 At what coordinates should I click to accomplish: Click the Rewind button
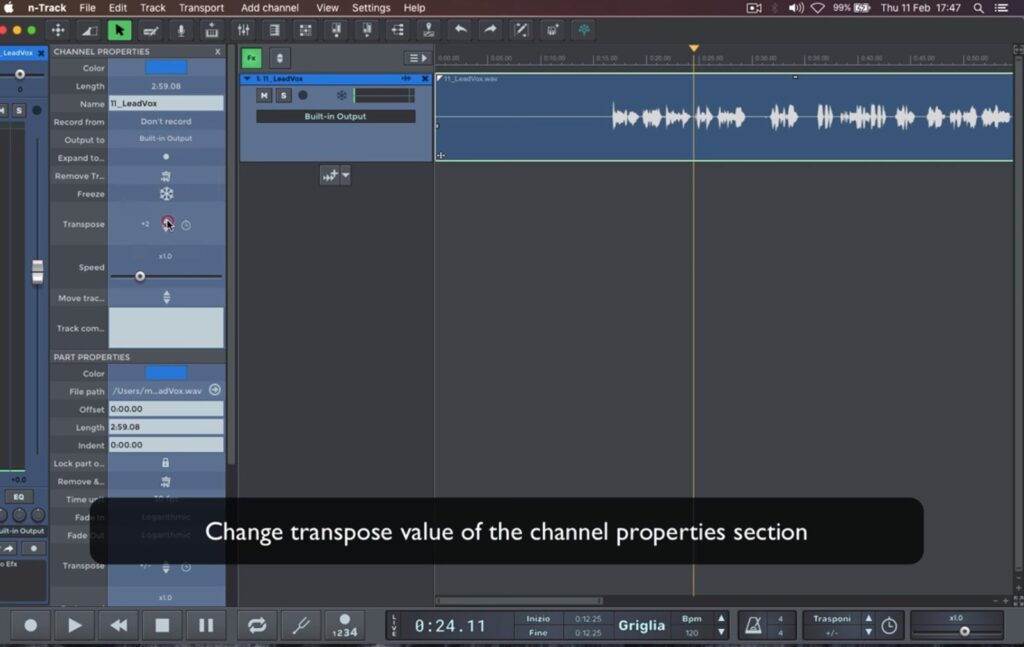[119, 625]
